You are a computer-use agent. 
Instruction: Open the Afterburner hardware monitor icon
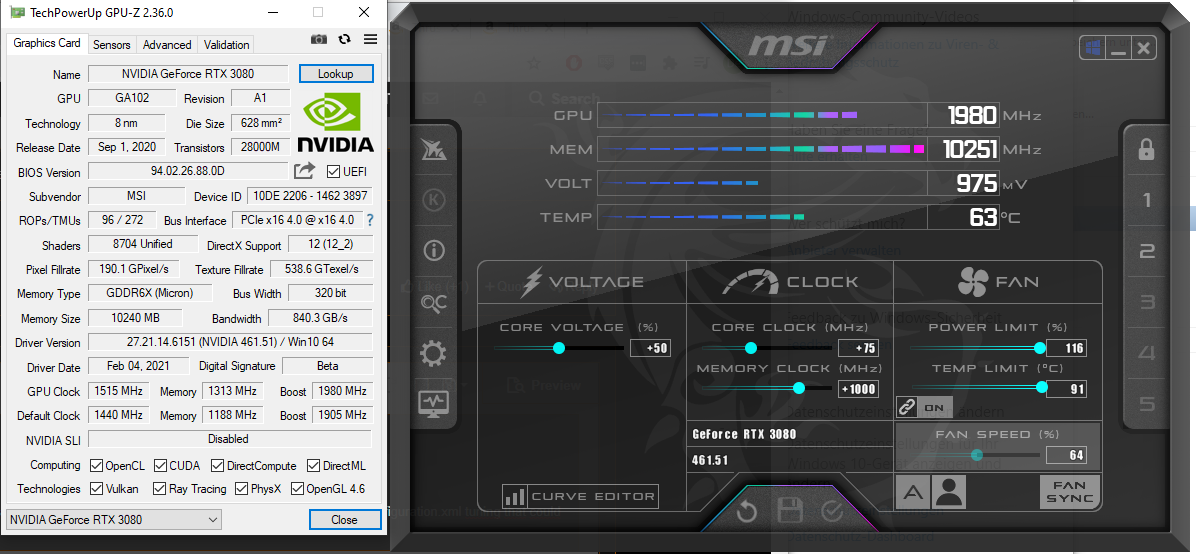[434, 404]
